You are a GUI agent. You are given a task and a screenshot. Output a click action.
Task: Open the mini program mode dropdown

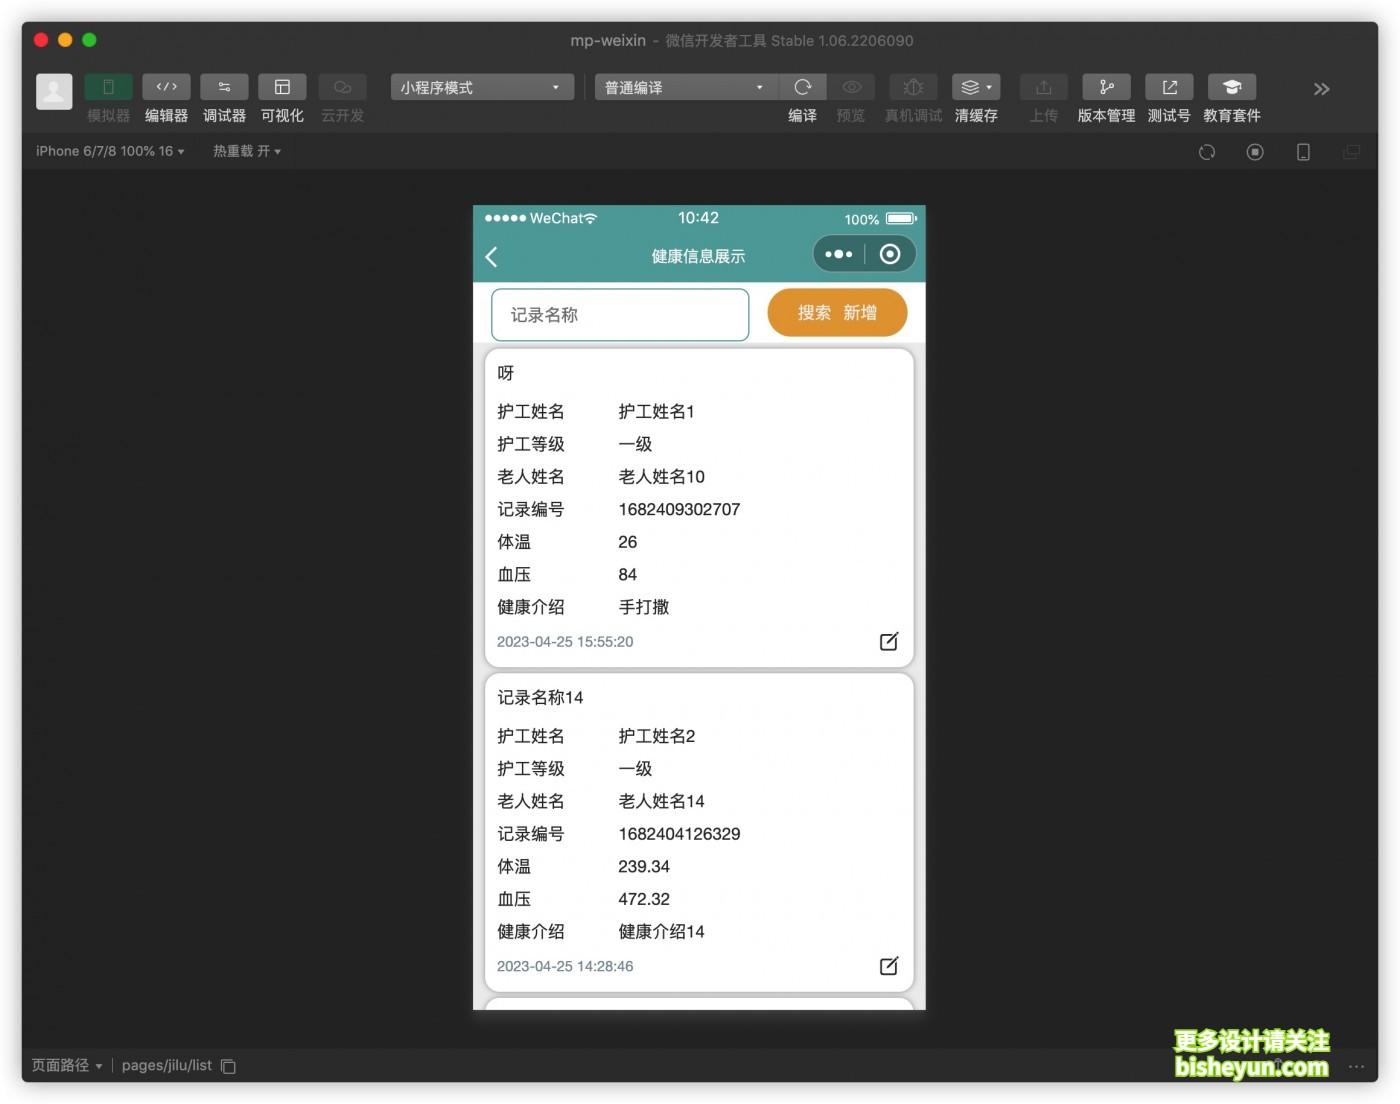pos(482,88)
